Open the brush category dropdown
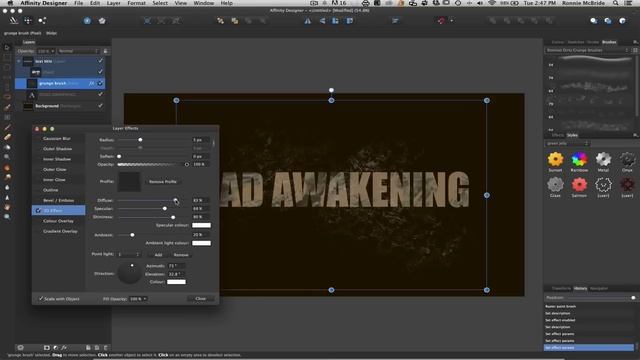This screenshot has height=360, width=640. pos(587,50)
